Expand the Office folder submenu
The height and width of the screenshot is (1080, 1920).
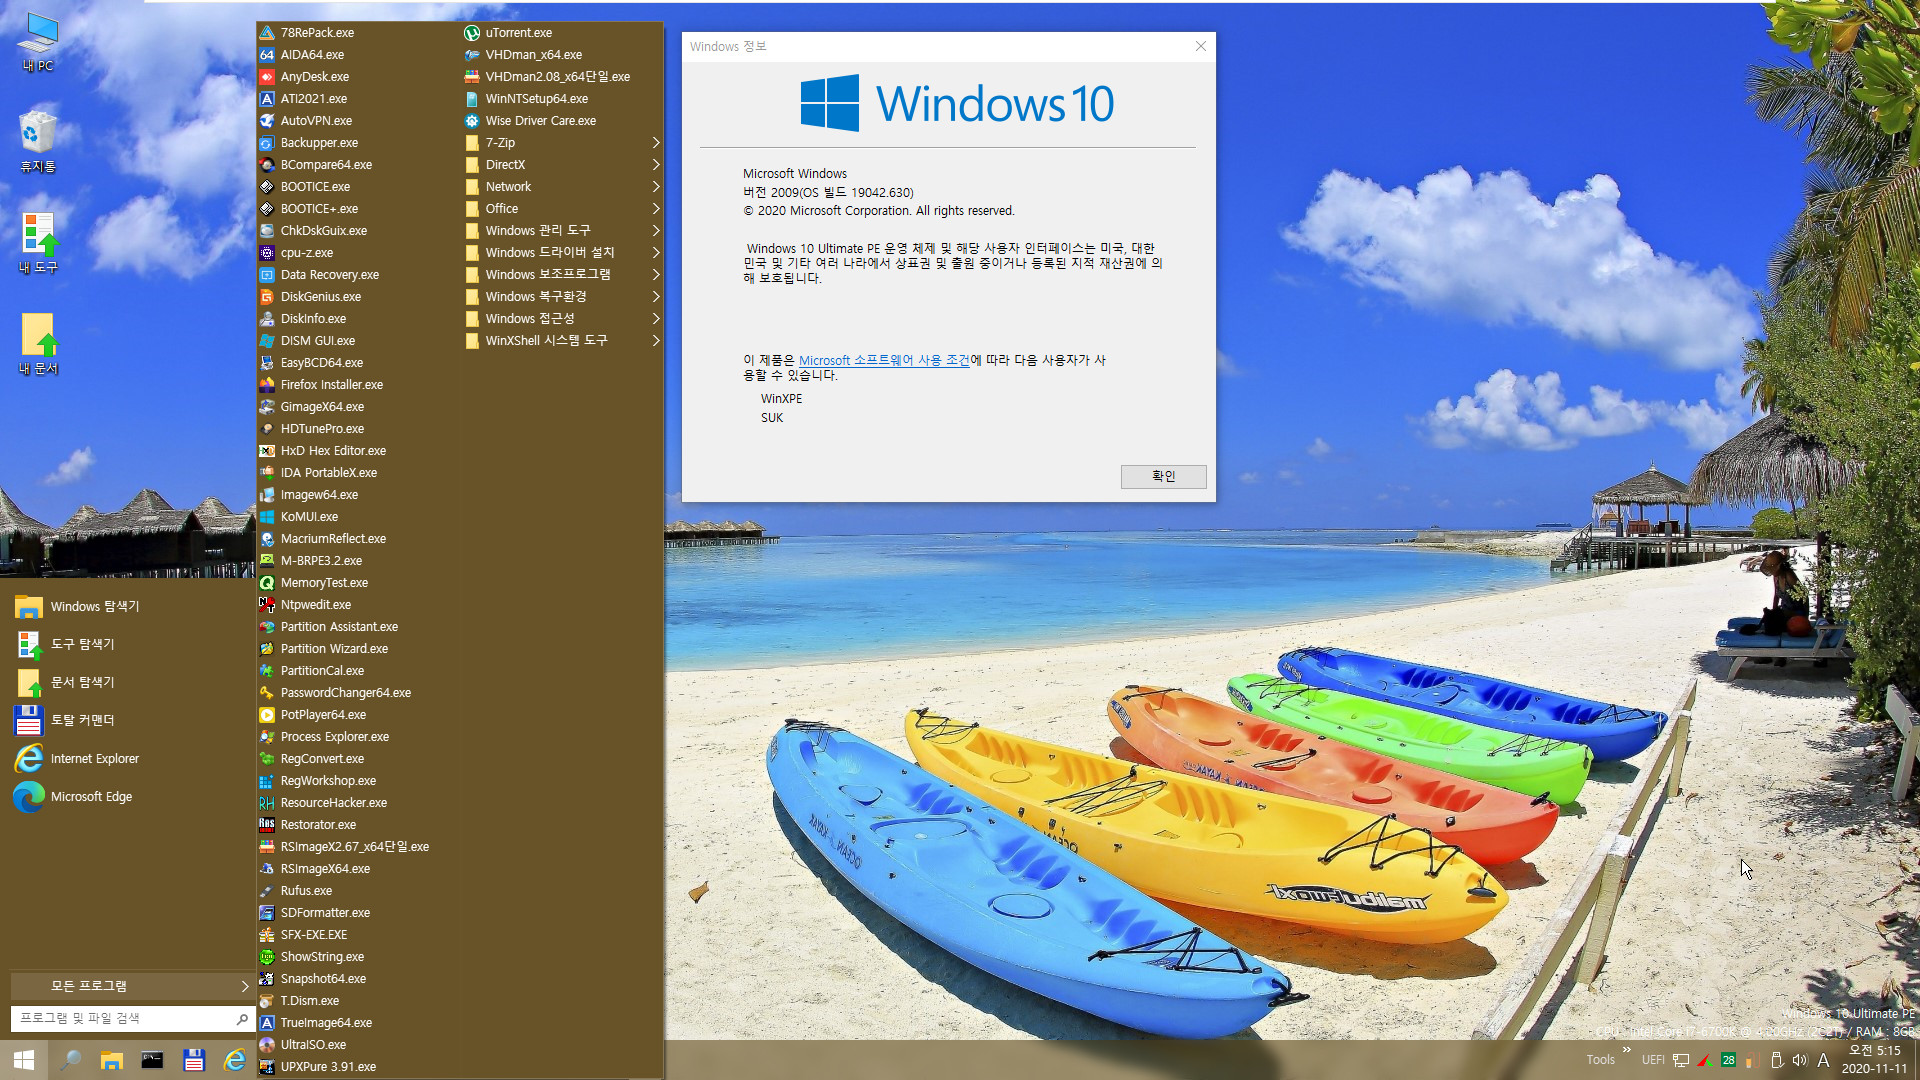[x=562, y=209]
